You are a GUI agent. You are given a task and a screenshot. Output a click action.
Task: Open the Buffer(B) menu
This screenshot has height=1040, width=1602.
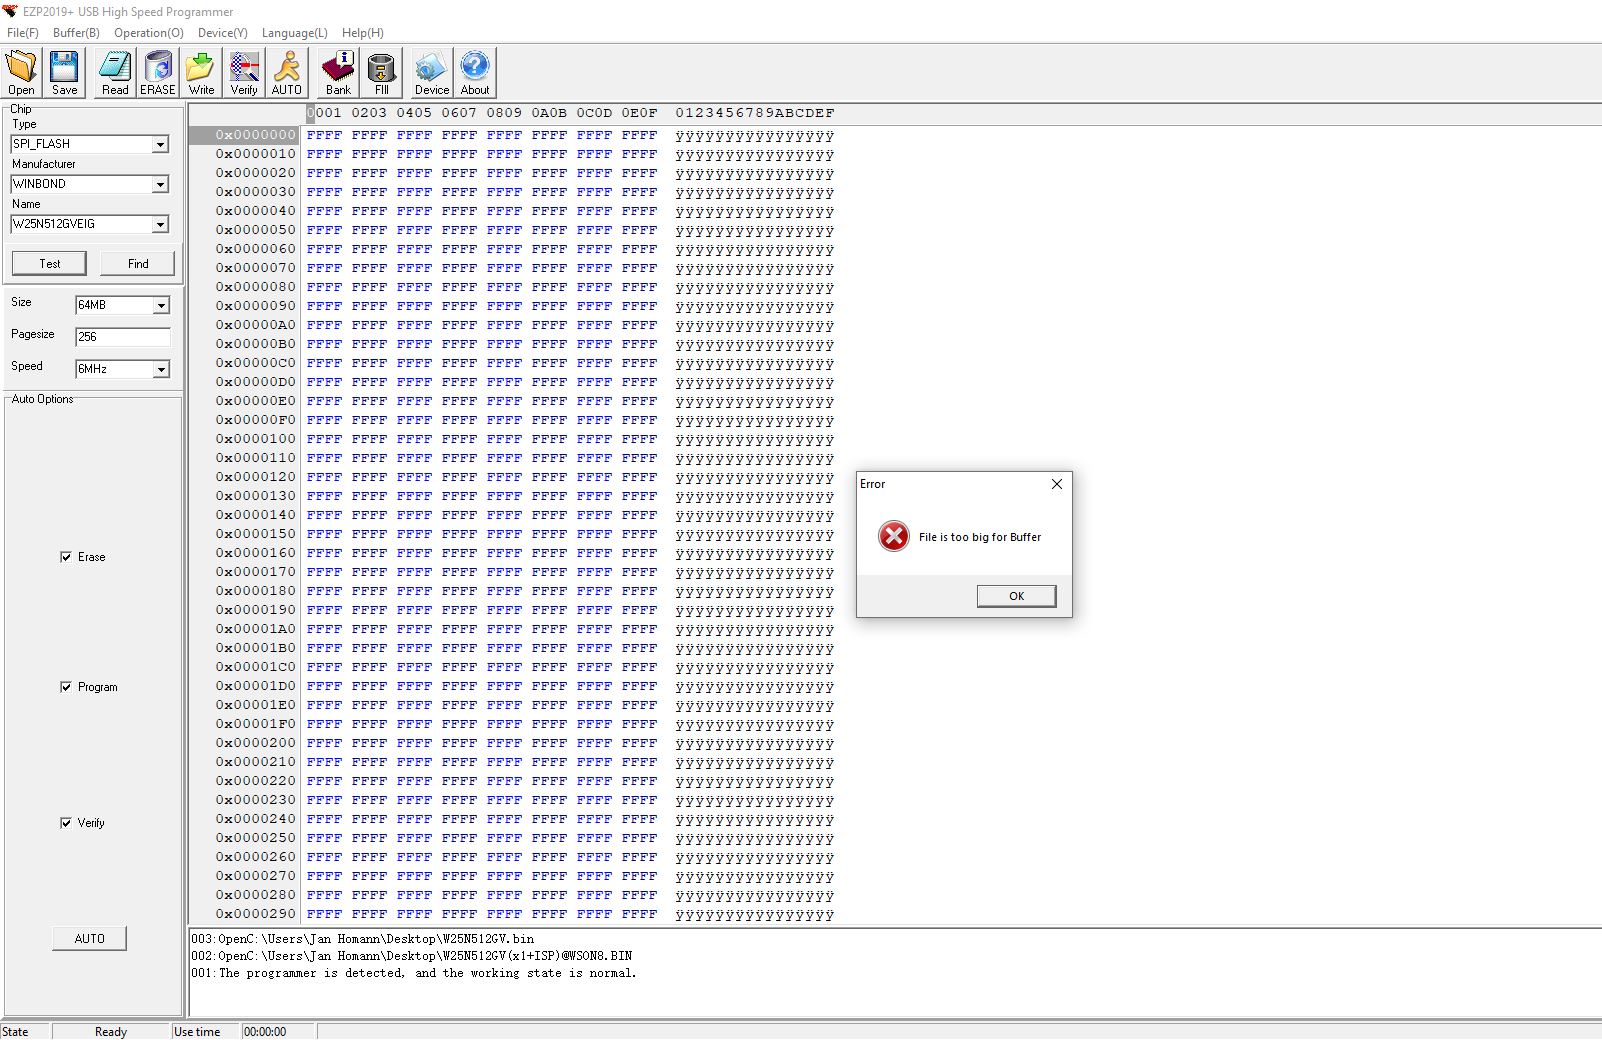point(76,33)
